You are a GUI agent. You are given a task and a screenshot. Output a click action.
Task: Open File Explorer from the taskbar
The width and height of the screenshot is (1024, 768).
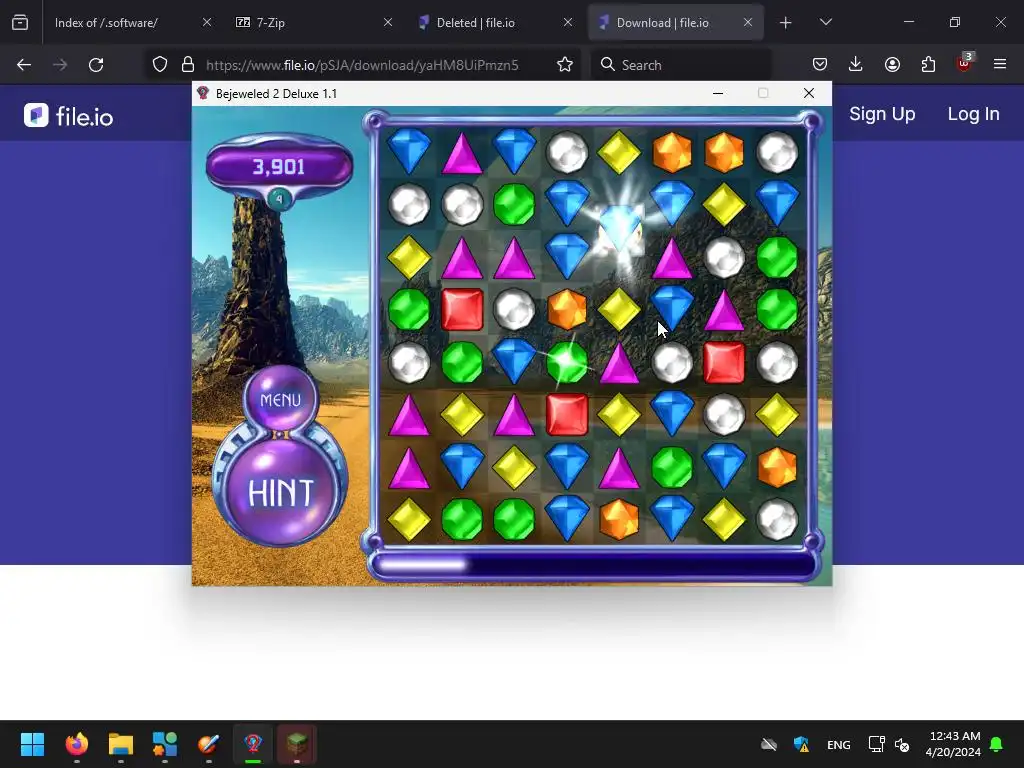[x=120, y=744]
